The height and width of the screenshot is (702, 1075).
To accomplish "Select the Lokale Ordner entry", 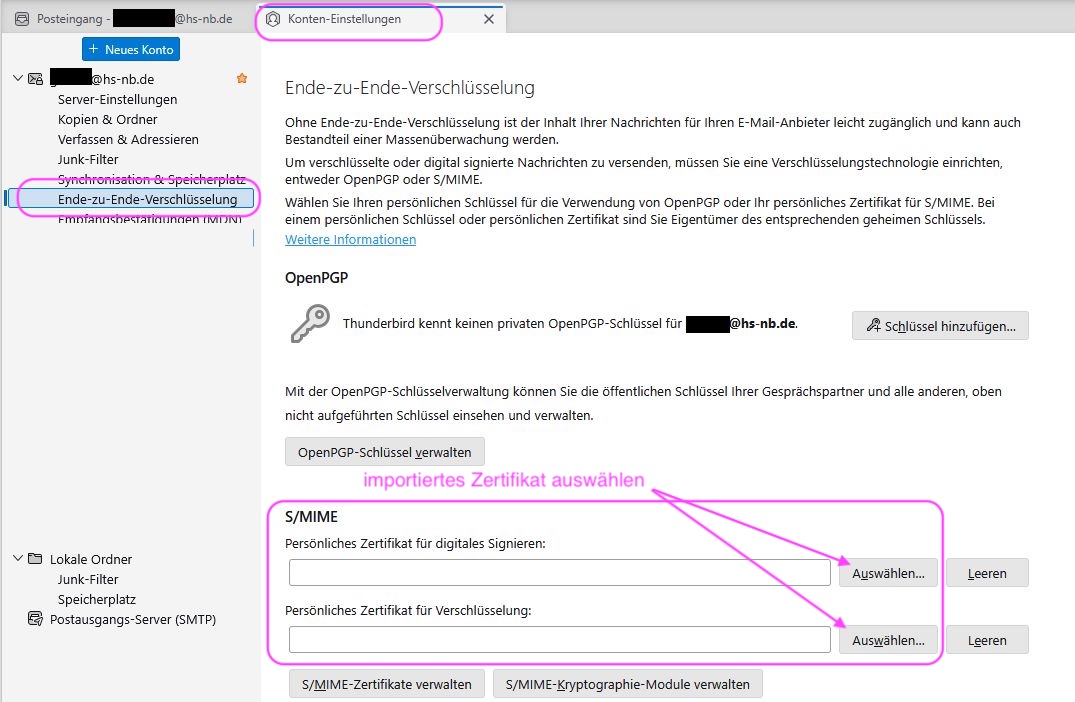I will pos(90,559).
